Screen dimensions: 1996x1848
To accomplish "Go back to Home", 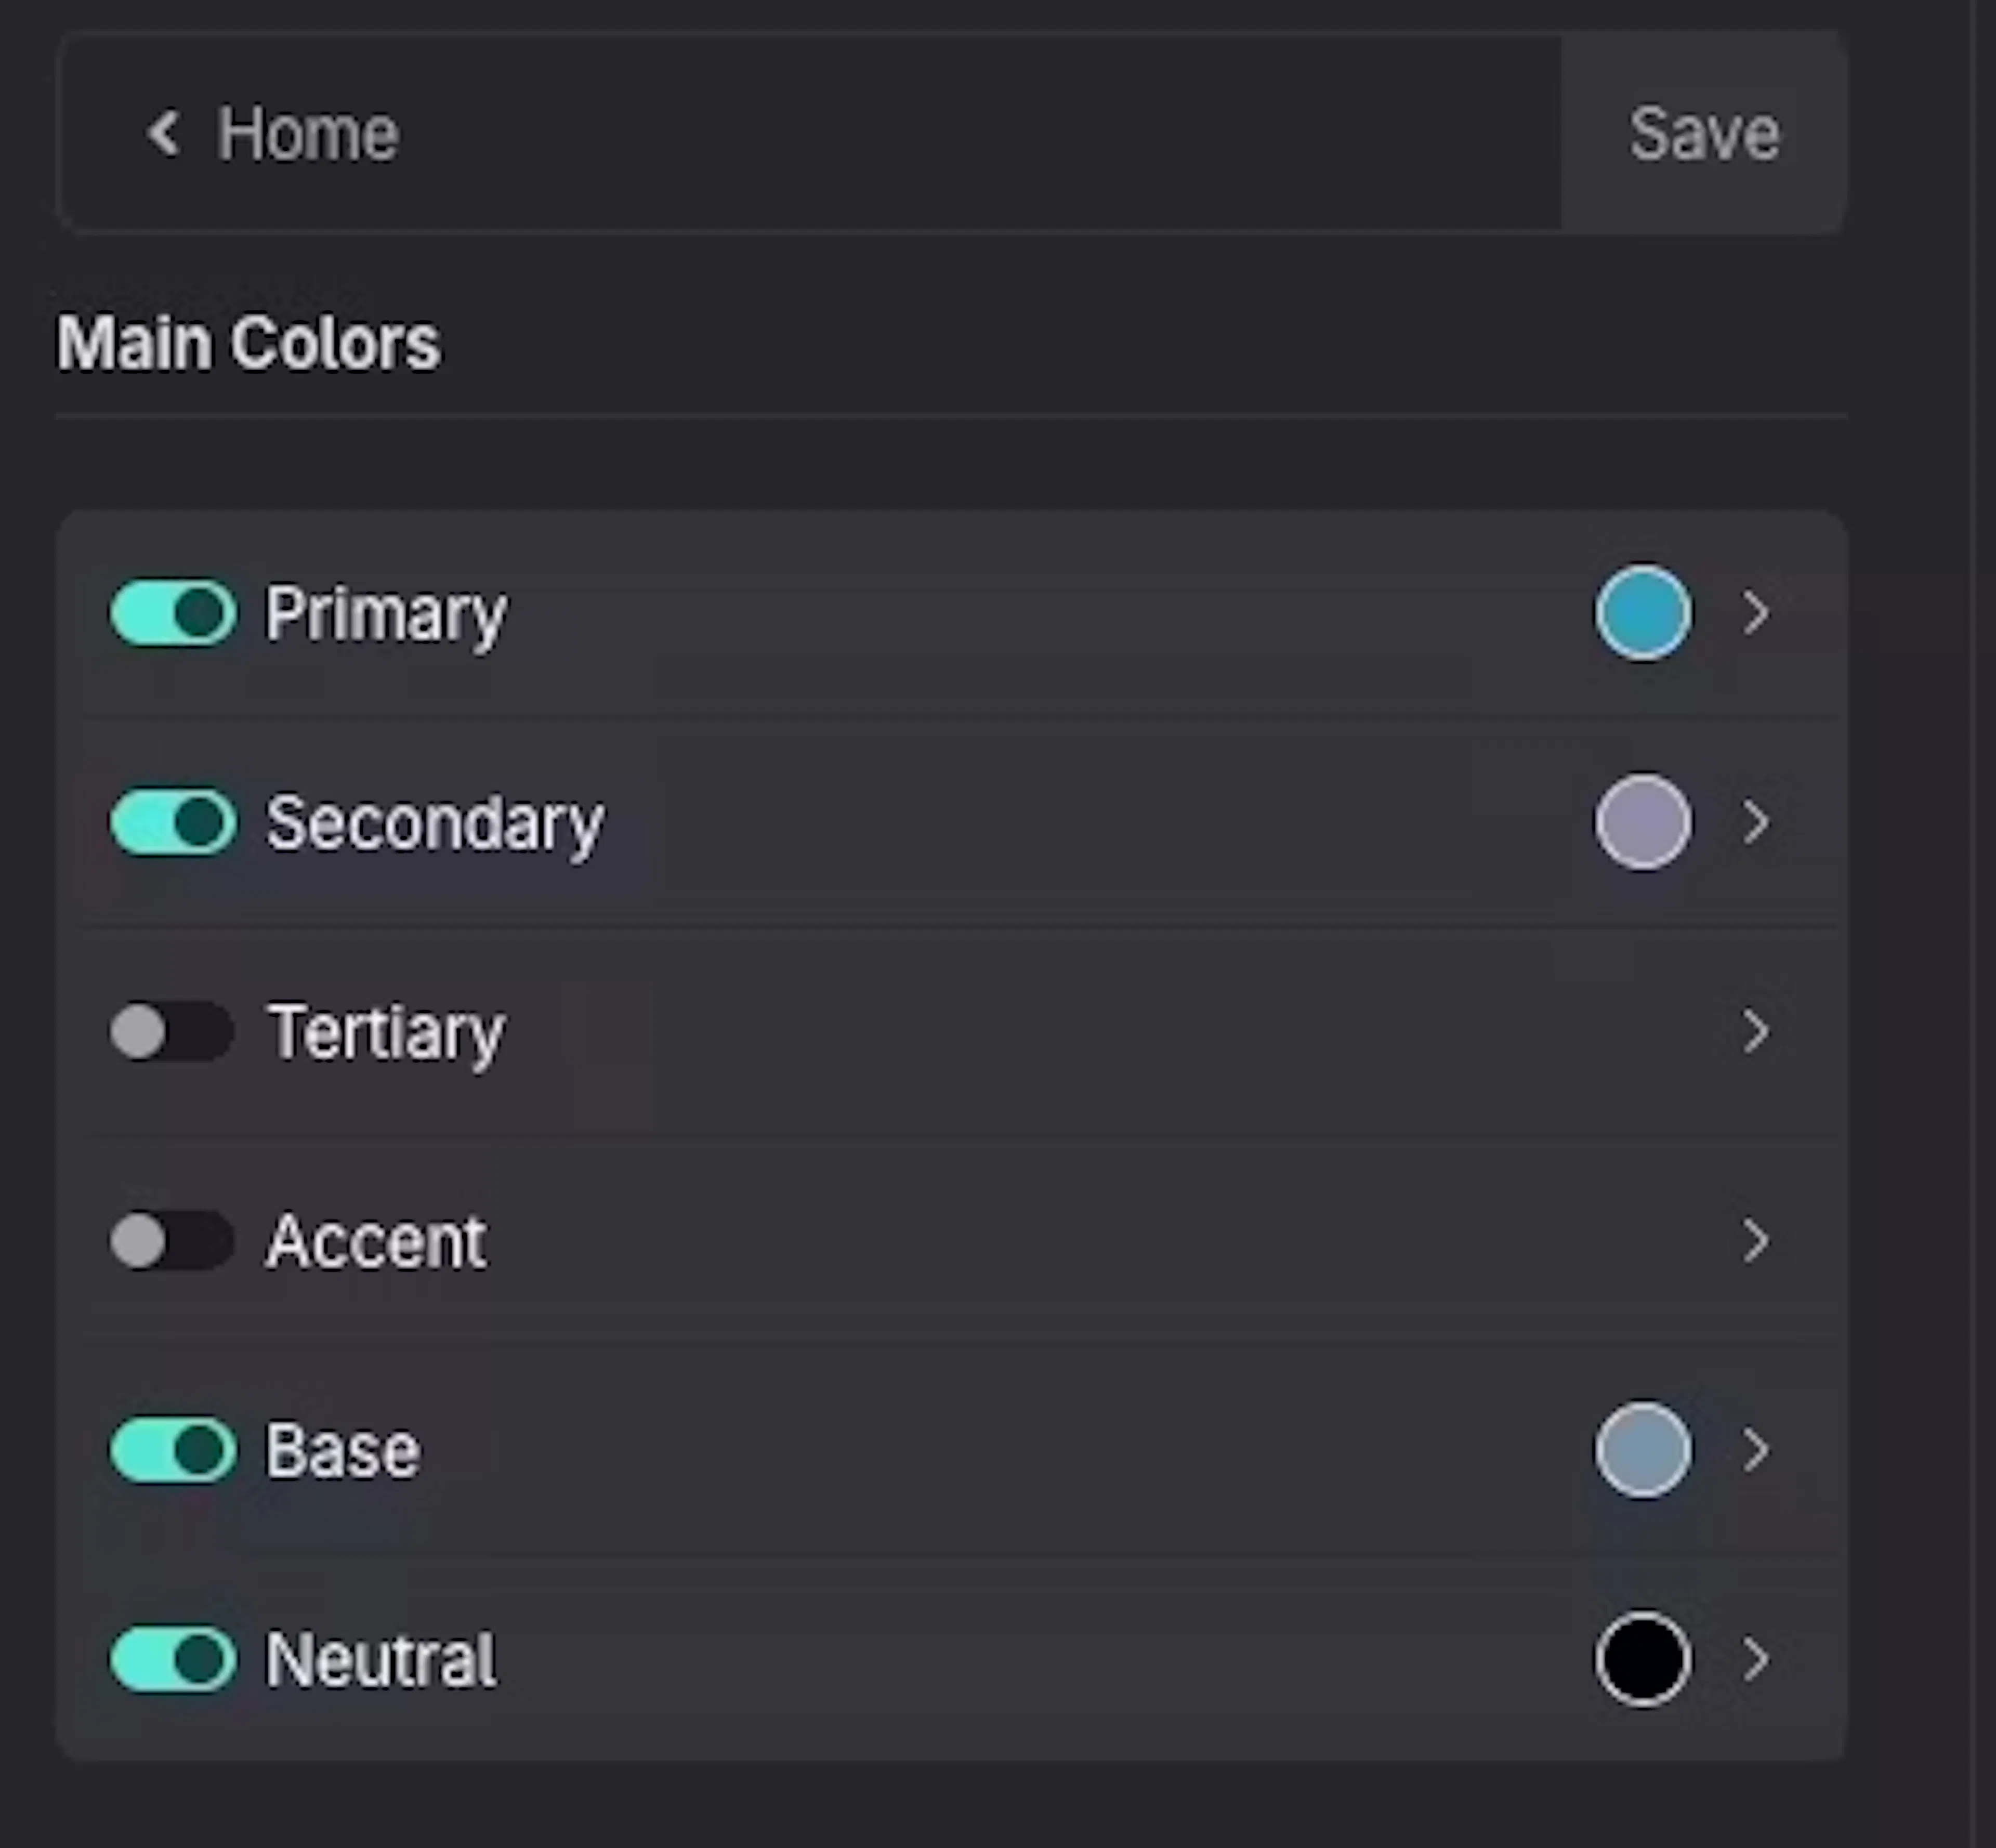I will coord(308,133).
